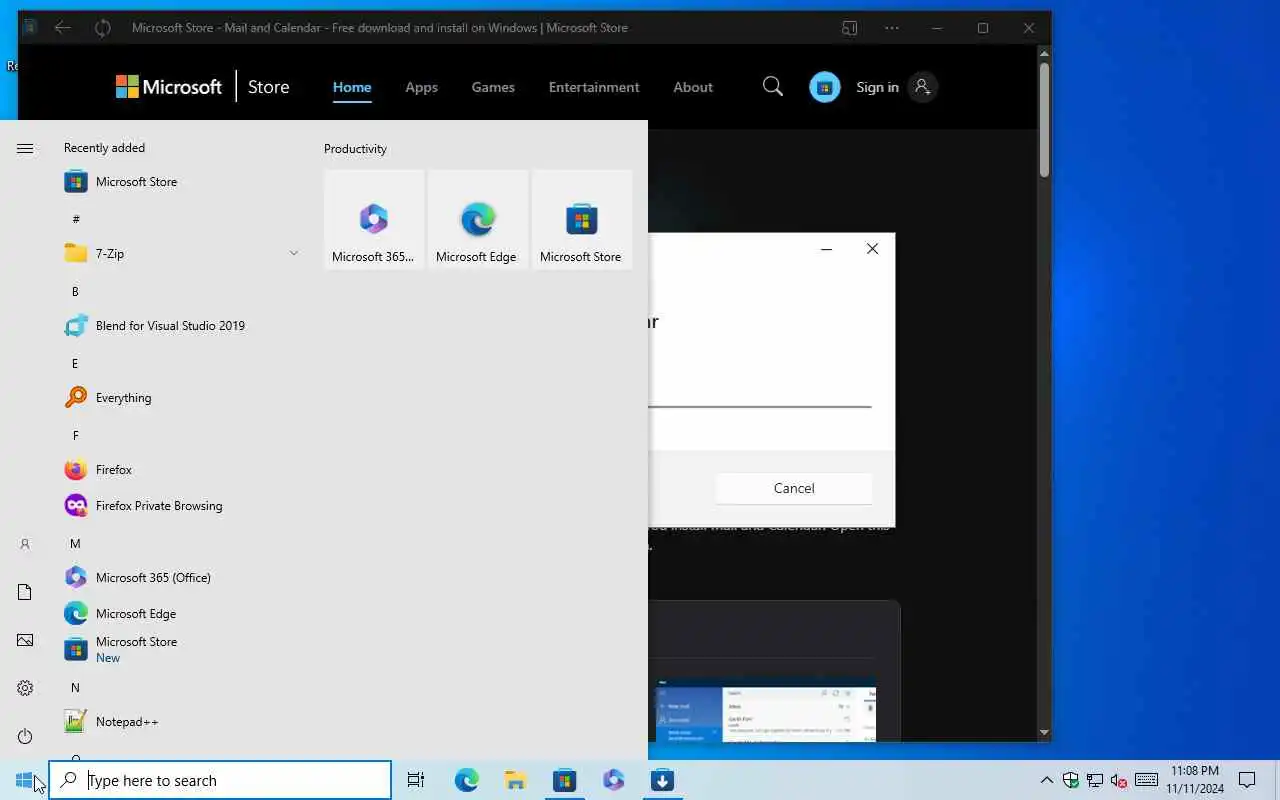Click the Back arrow in Store window

62,28
